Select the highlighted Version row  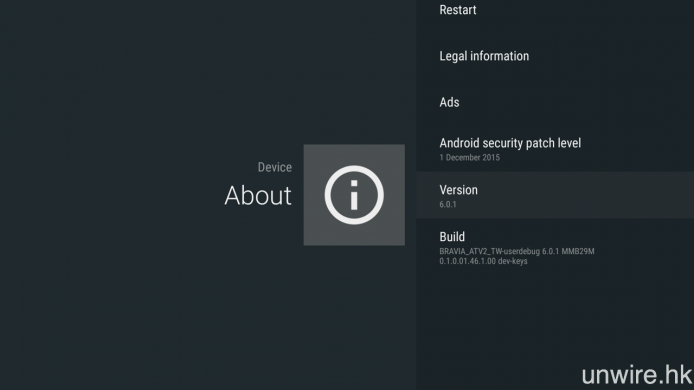tap(555, 195)
